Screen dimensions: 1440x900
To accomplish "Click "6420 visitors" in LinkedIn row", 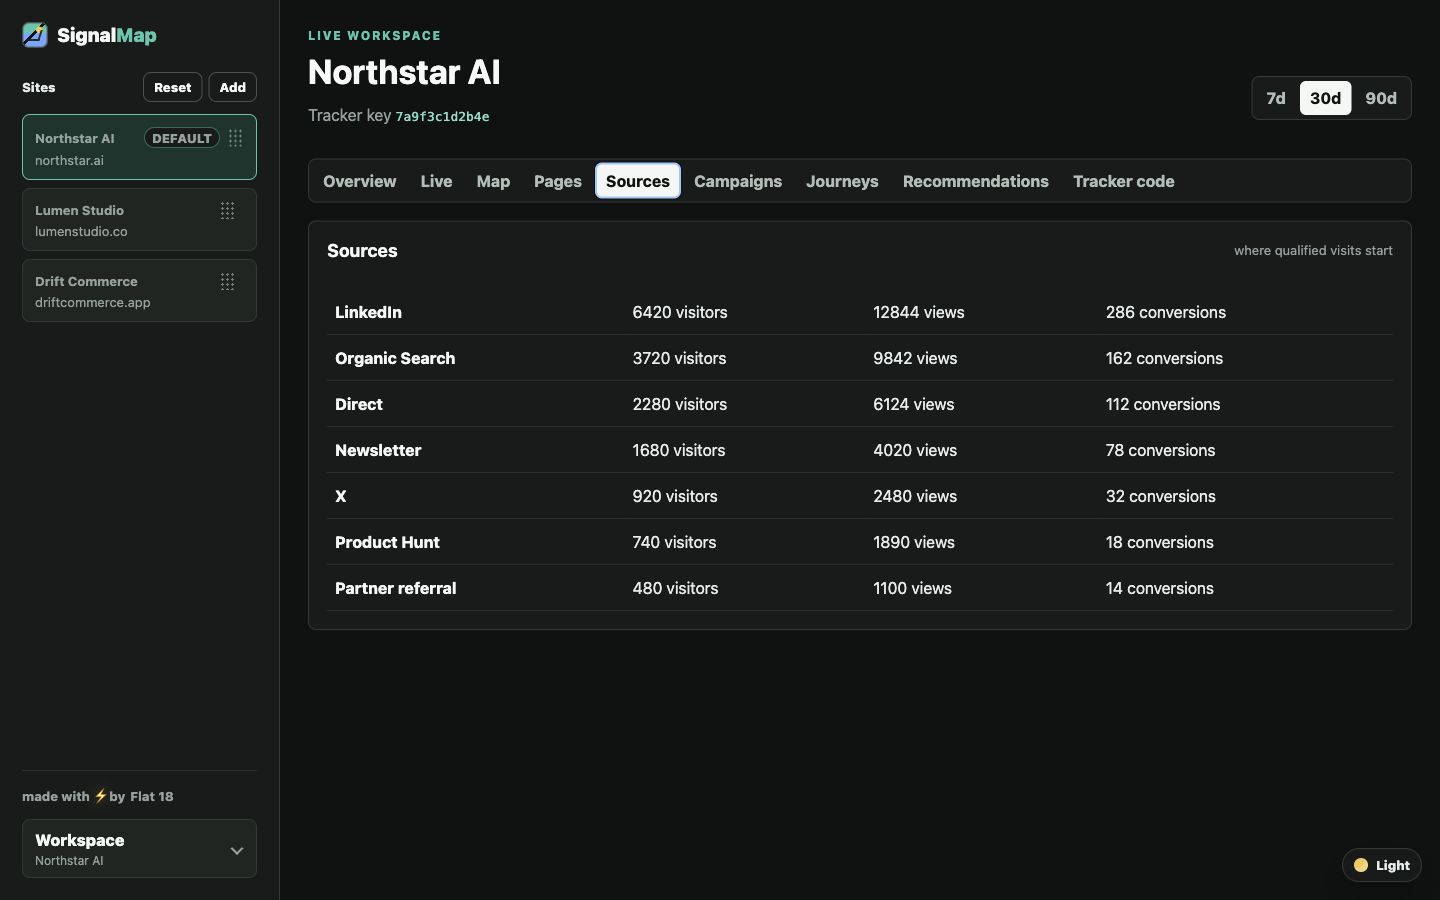I will [680, 312].
